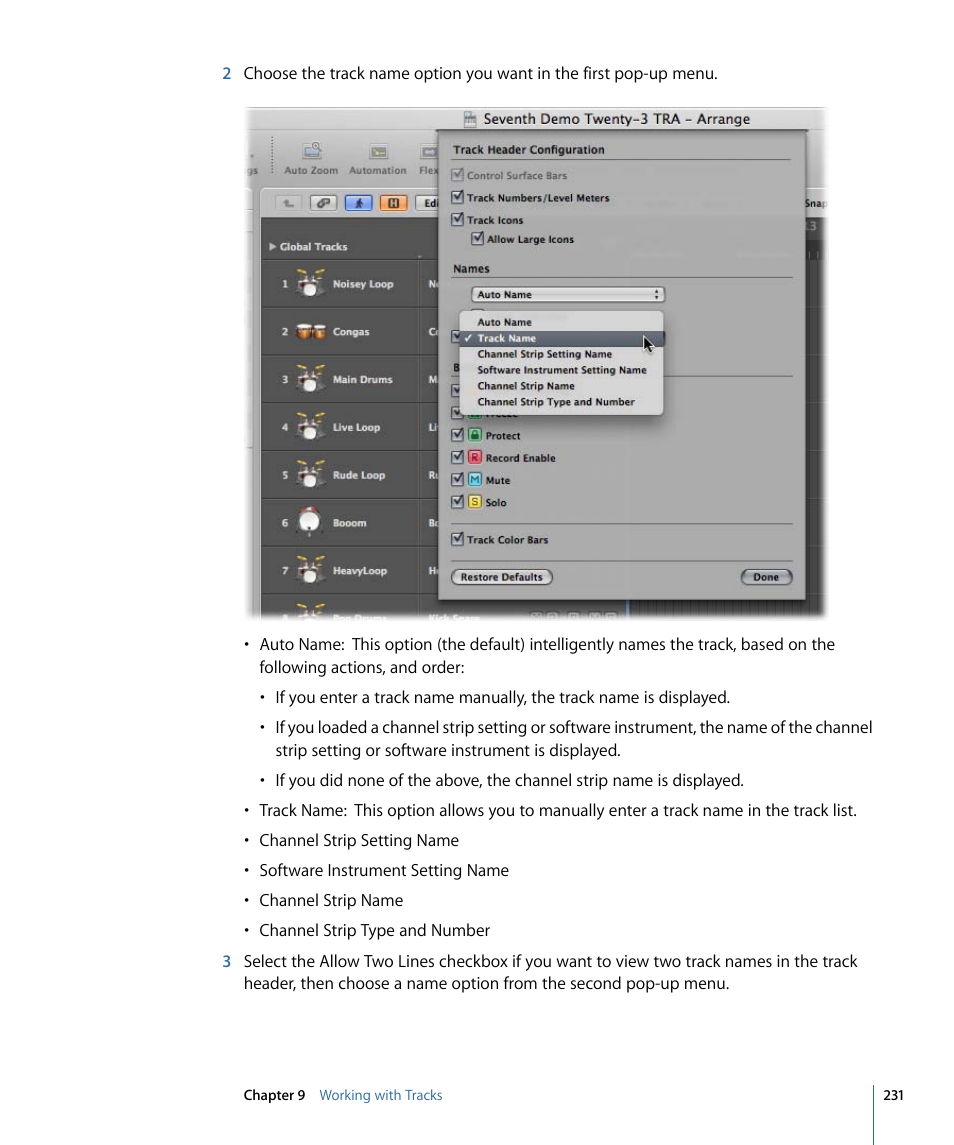
Task: Select the HeavyLoop drum kit icon
Action: coord(310,570)
